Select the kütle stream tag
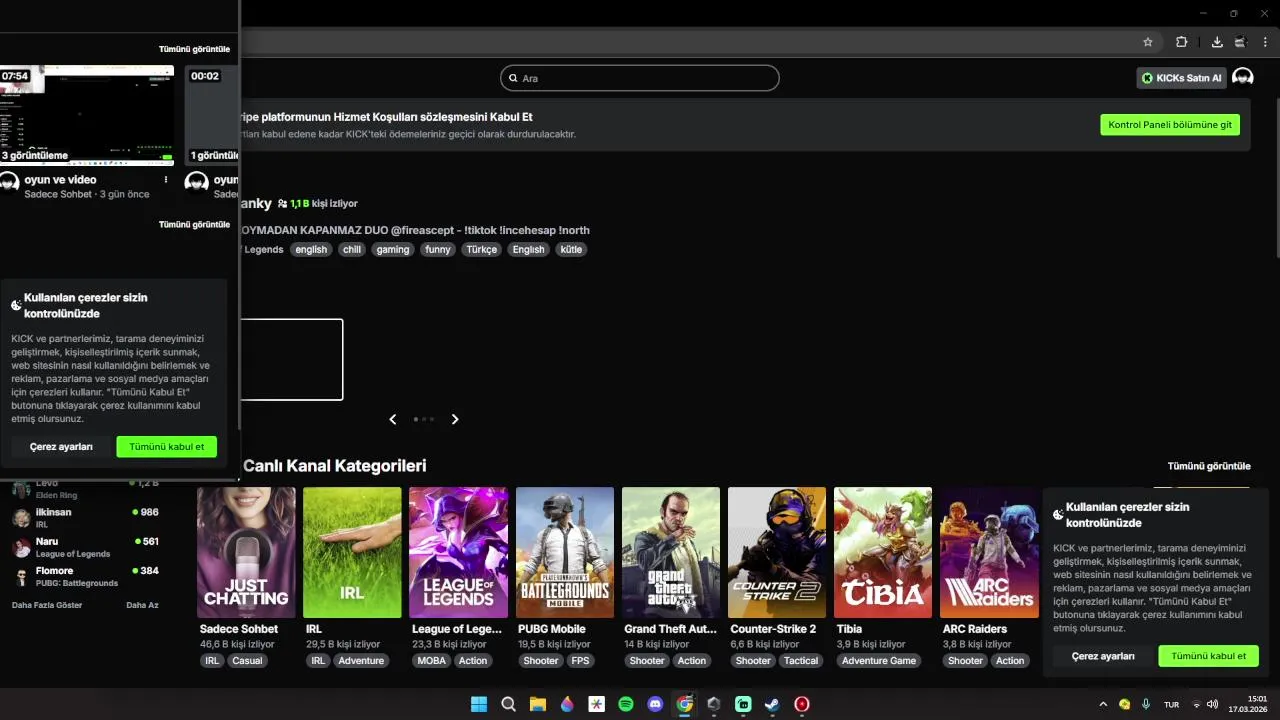 coord(571,250)
